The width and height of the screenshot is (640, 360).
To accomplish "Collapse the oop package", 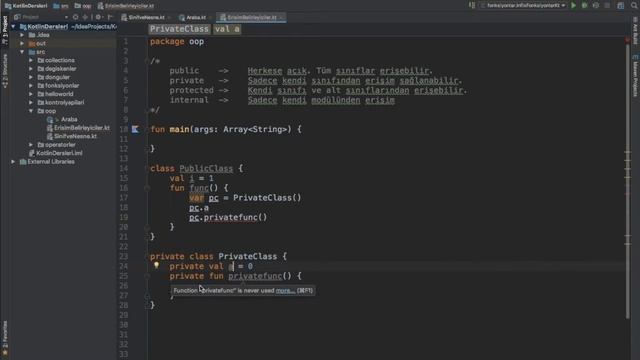I will tap(31, 111).
